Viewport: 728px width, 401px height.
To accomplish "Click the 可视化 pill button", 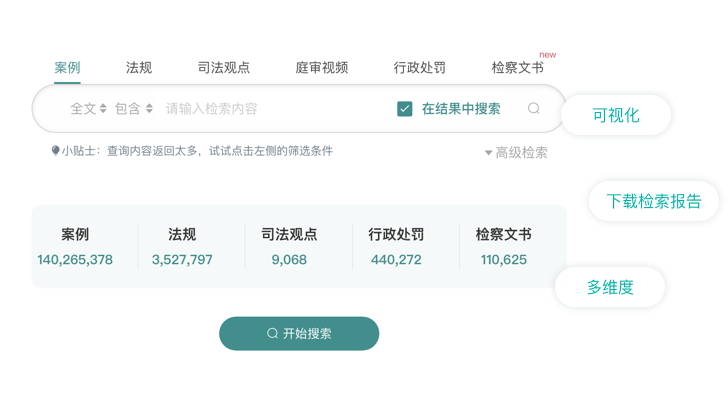I will [616, 116].
